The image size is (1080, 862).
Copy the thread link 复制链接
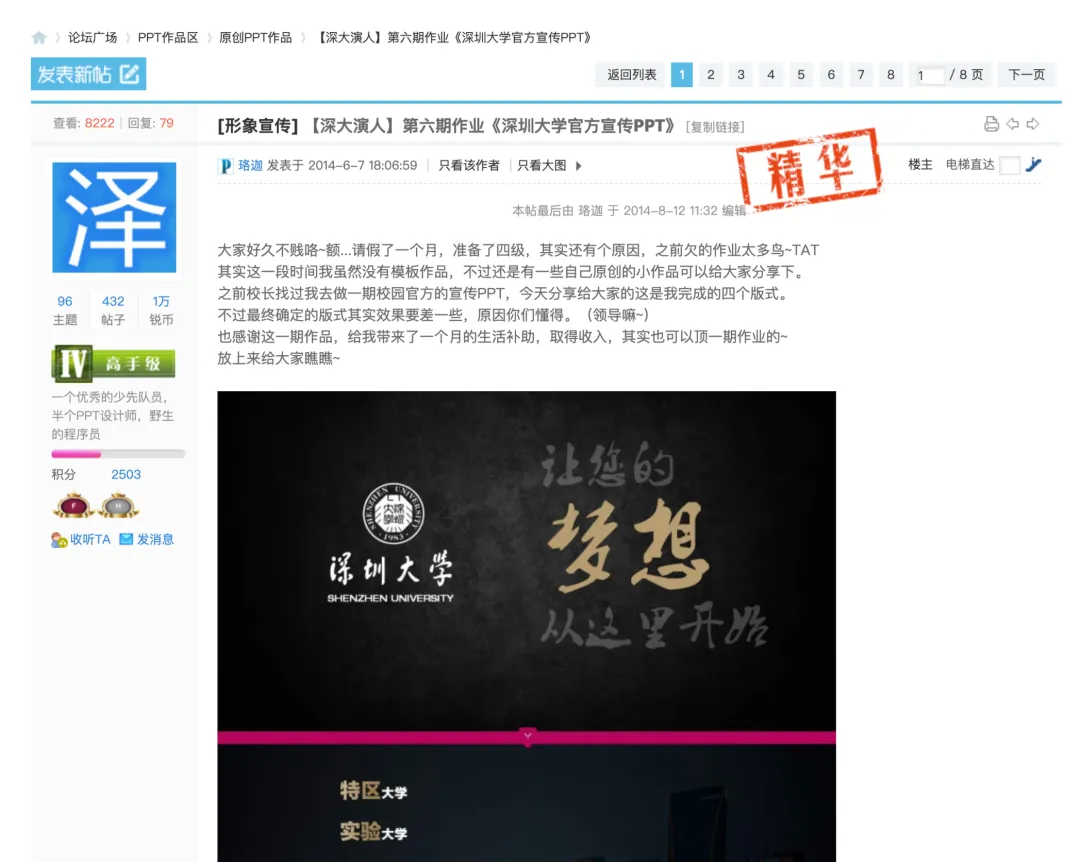[x=715, y=127]
